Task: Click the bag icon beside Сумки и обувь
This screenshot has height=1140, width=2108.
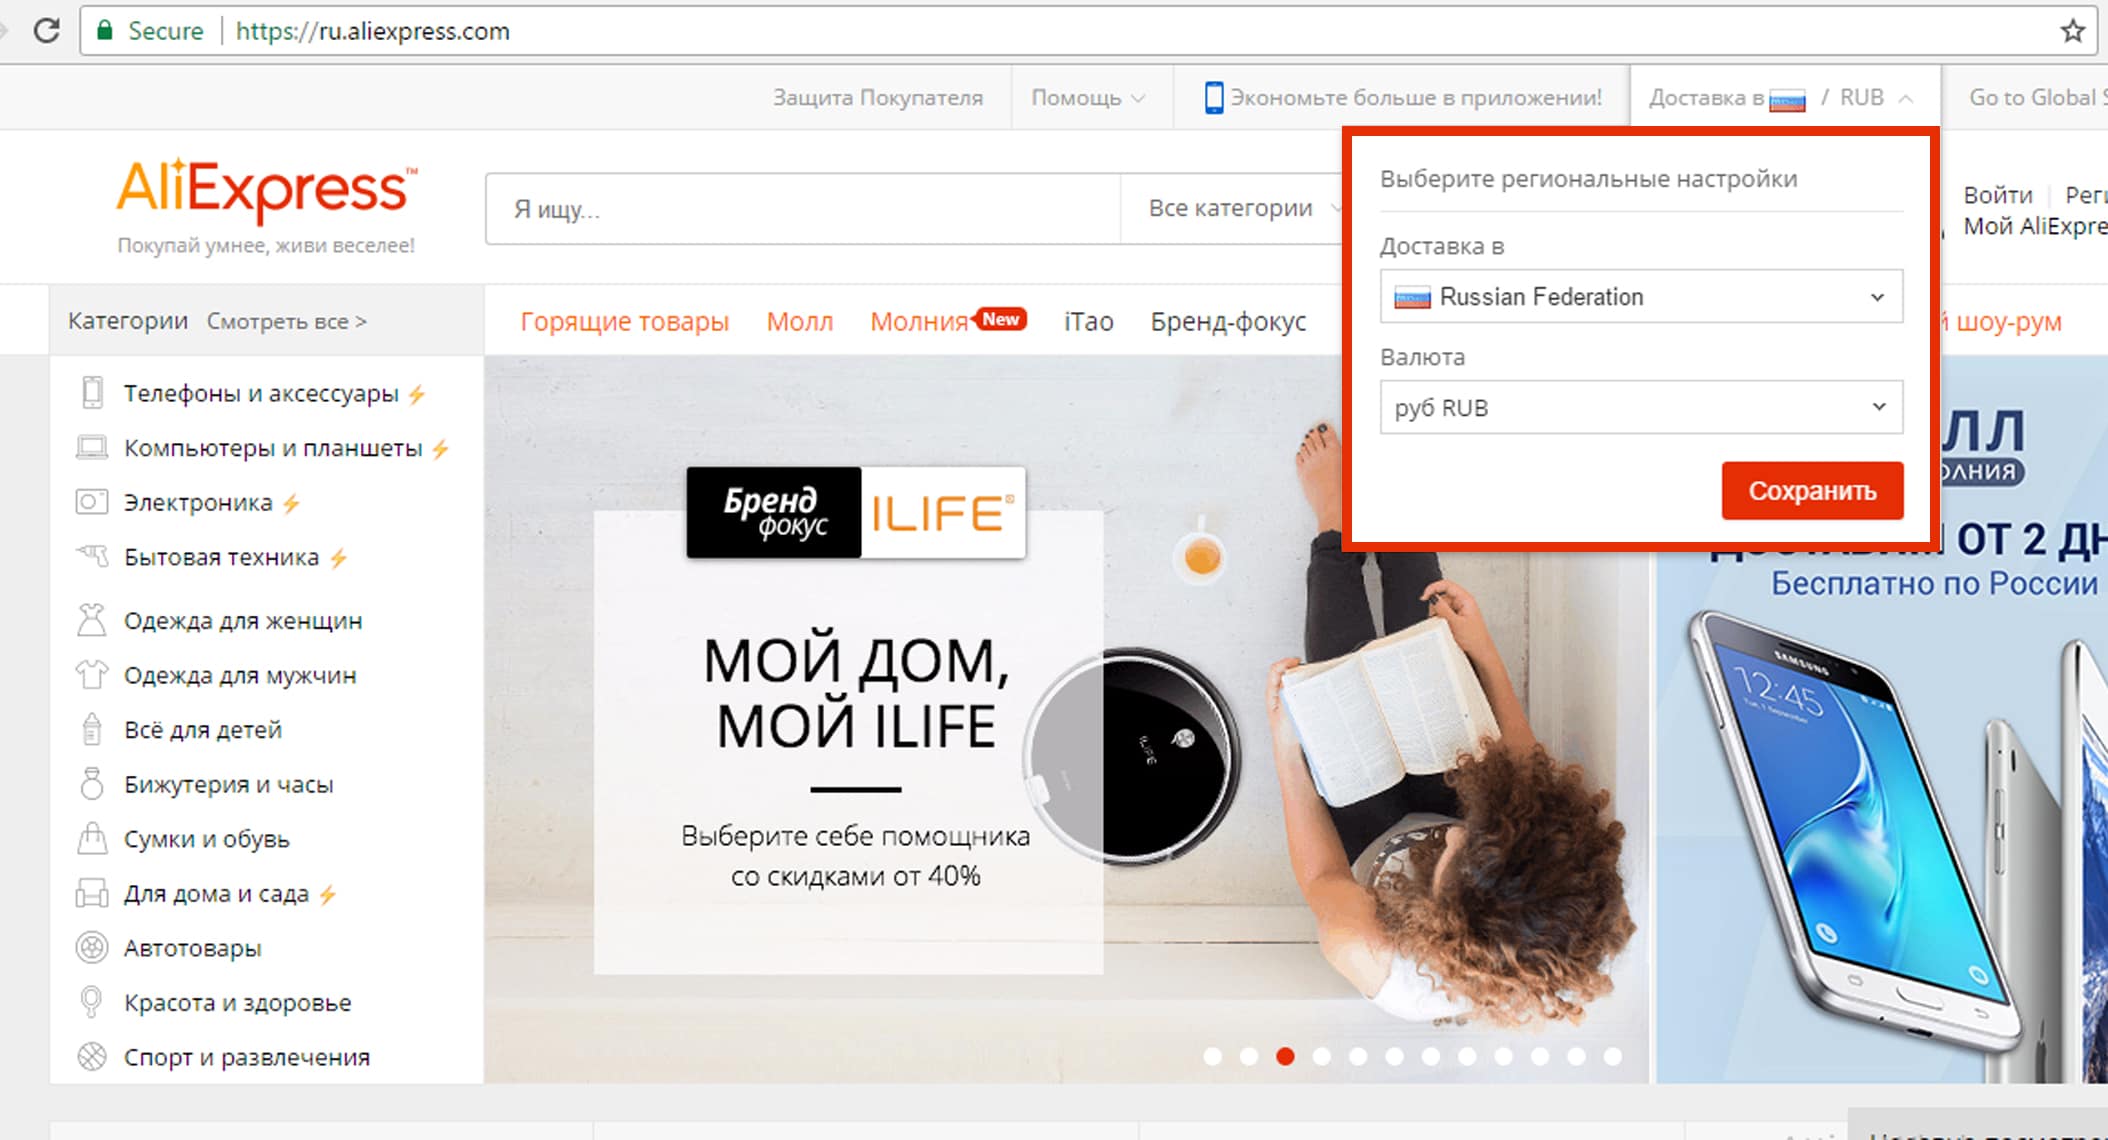Action: (x=92, y=838)
